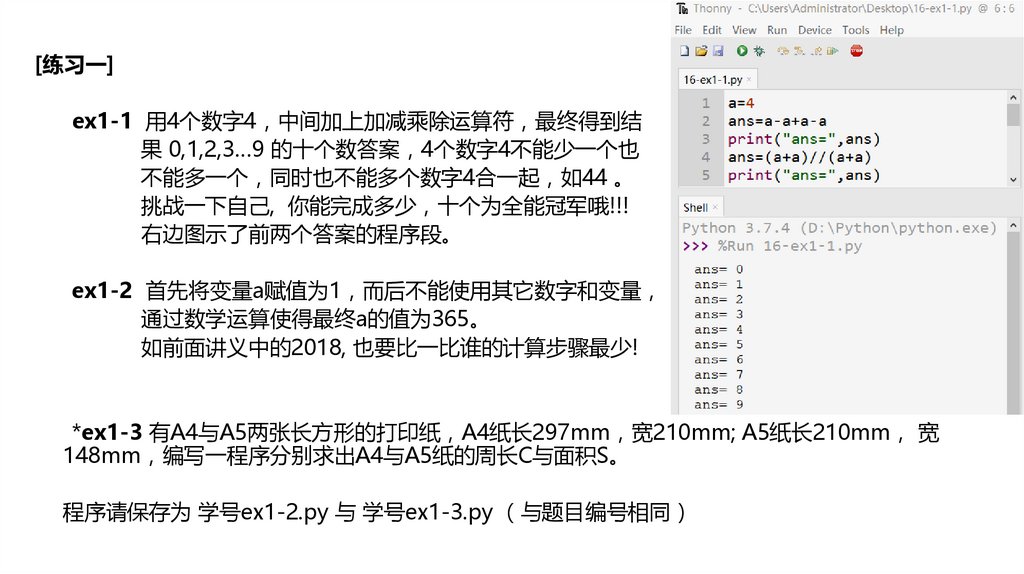Click line number 4 in the gutter
This screenshot has width=1024, height=574.
coord(706,157)
